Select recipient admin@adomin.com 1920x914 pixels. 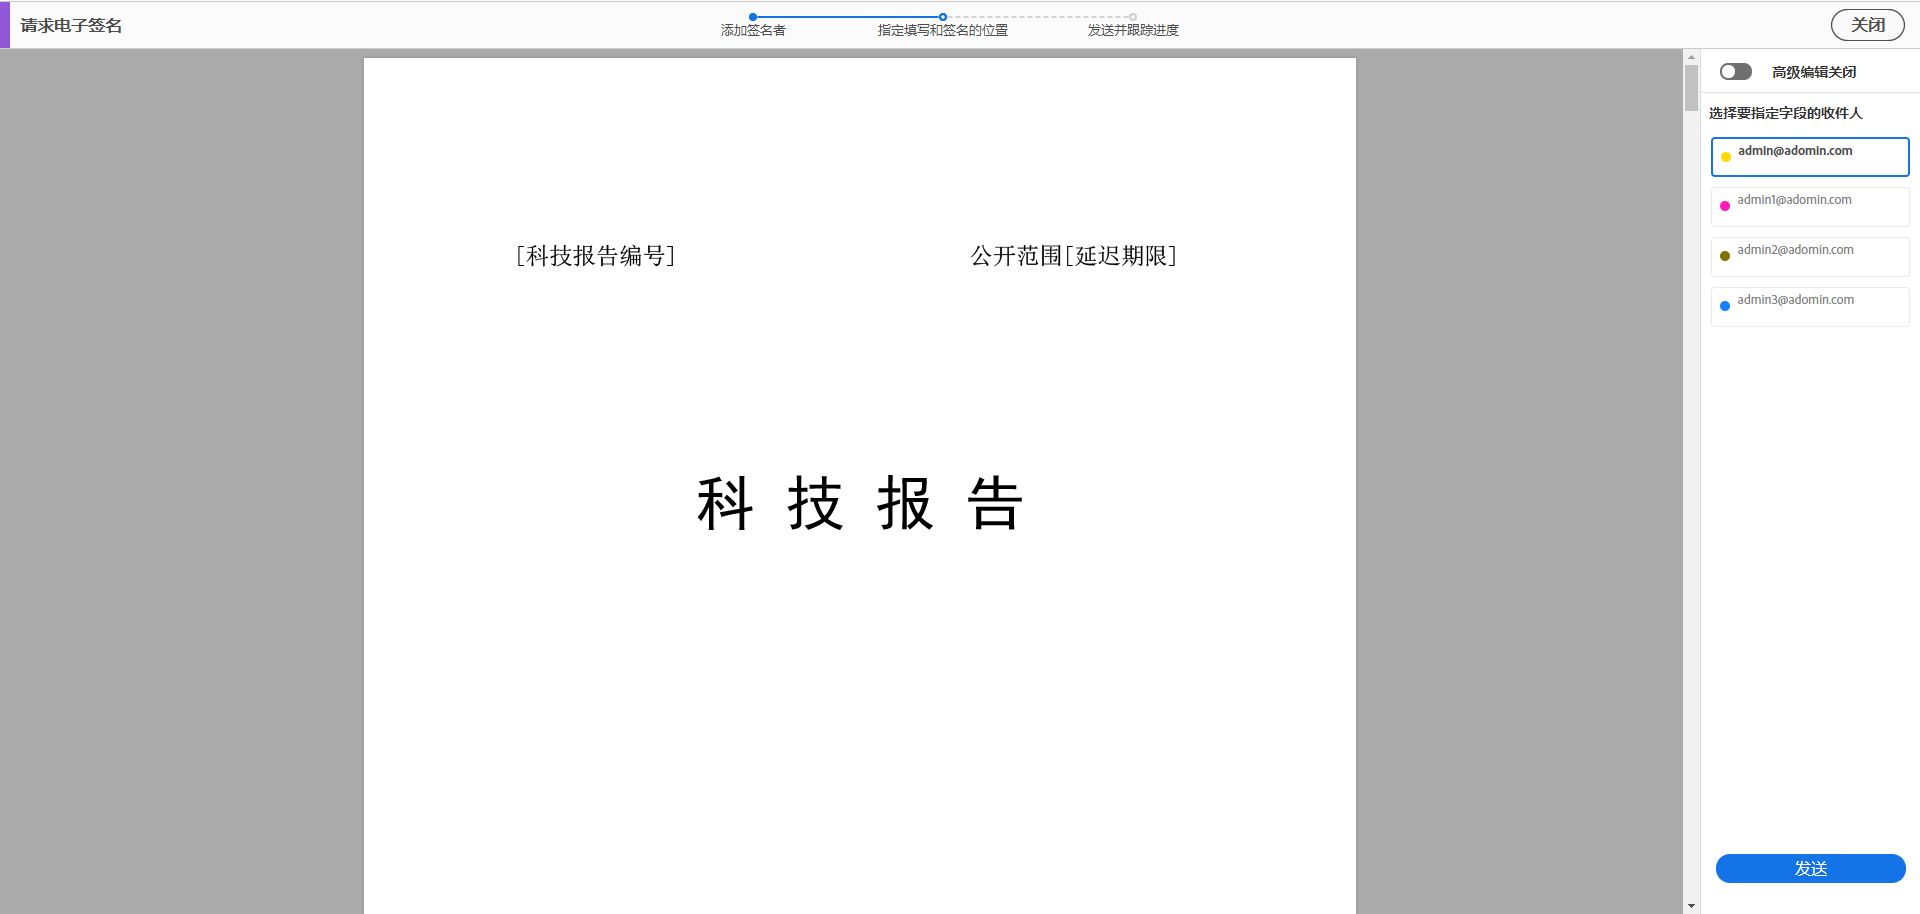[x=1810, y=157]
